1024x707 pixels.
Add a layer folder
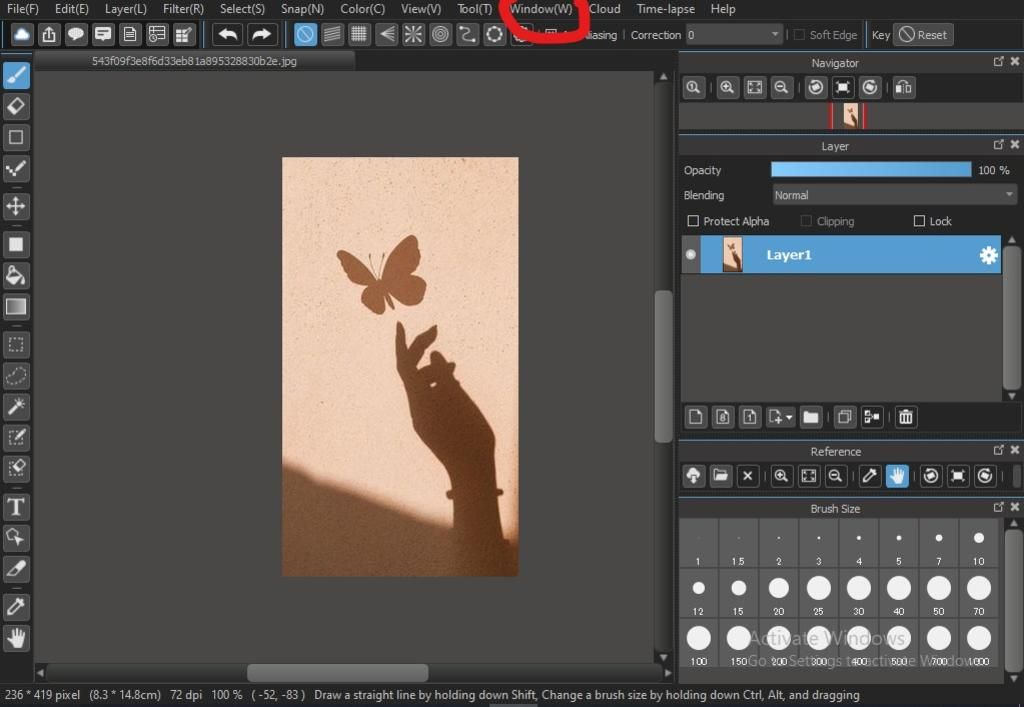(x=810, y=416)
